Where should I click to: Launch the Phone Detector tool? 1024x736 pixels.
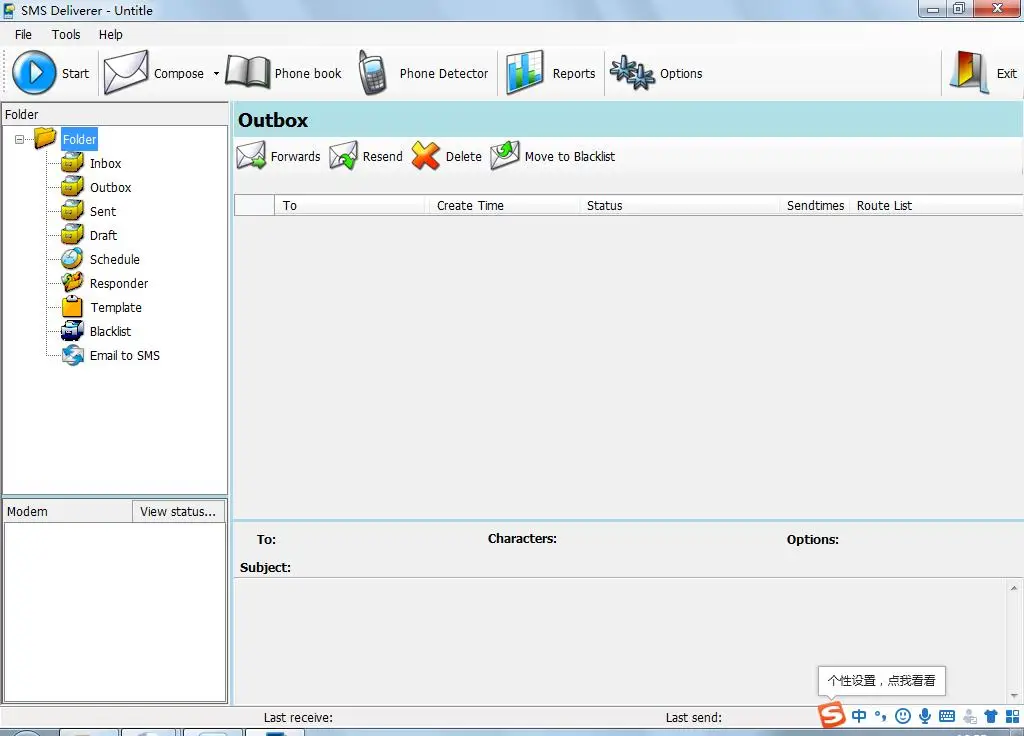373,73
